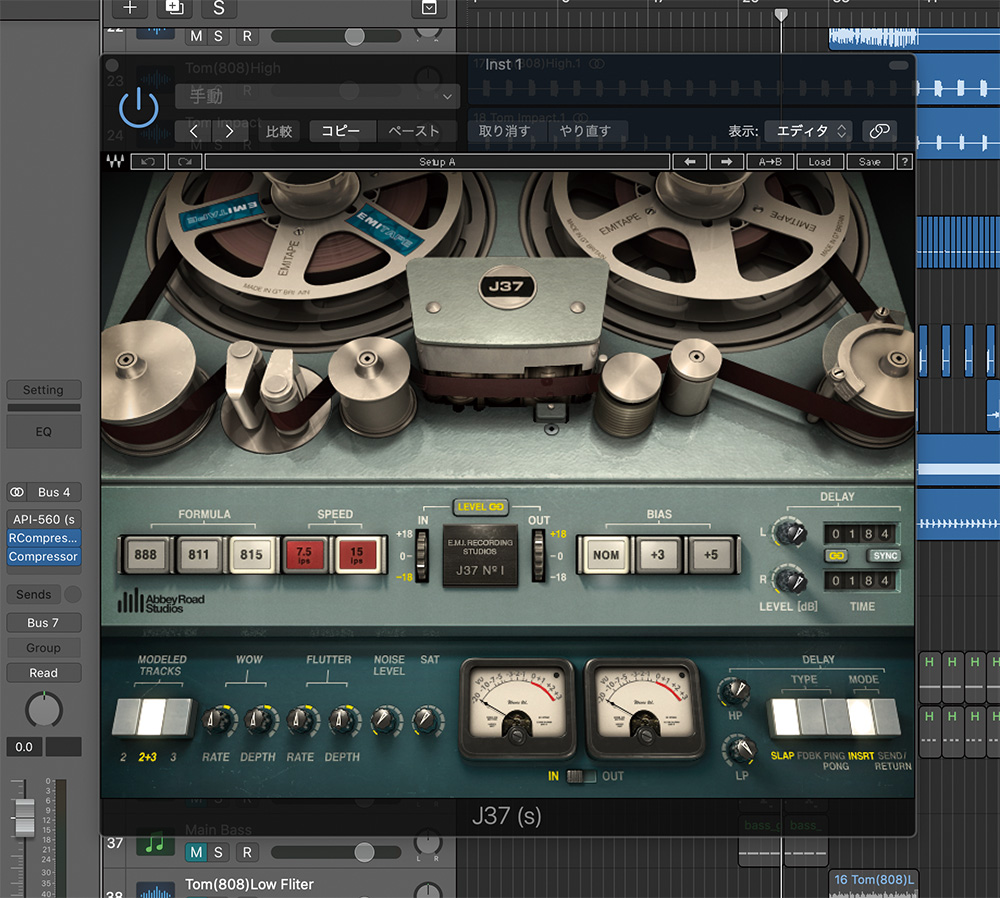Toggle the LEVEL link button
This screenshot has width=1000, height=898.
(481, 506)
